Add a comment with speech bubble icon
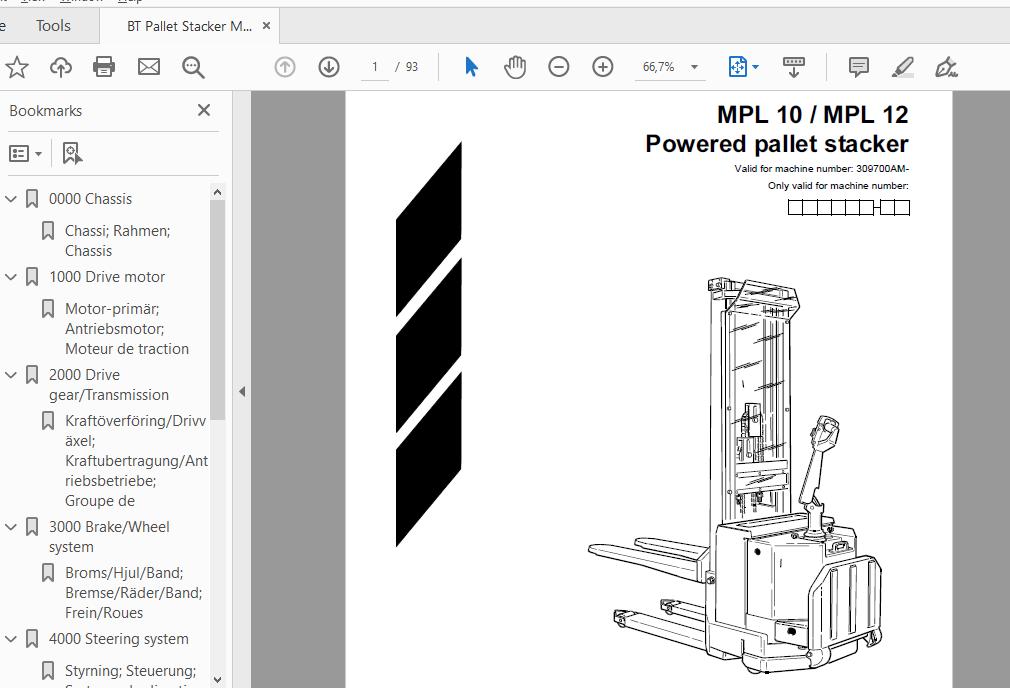This screenshot has width=1010, height=688. pyautogui.click(x=859, y=67)
